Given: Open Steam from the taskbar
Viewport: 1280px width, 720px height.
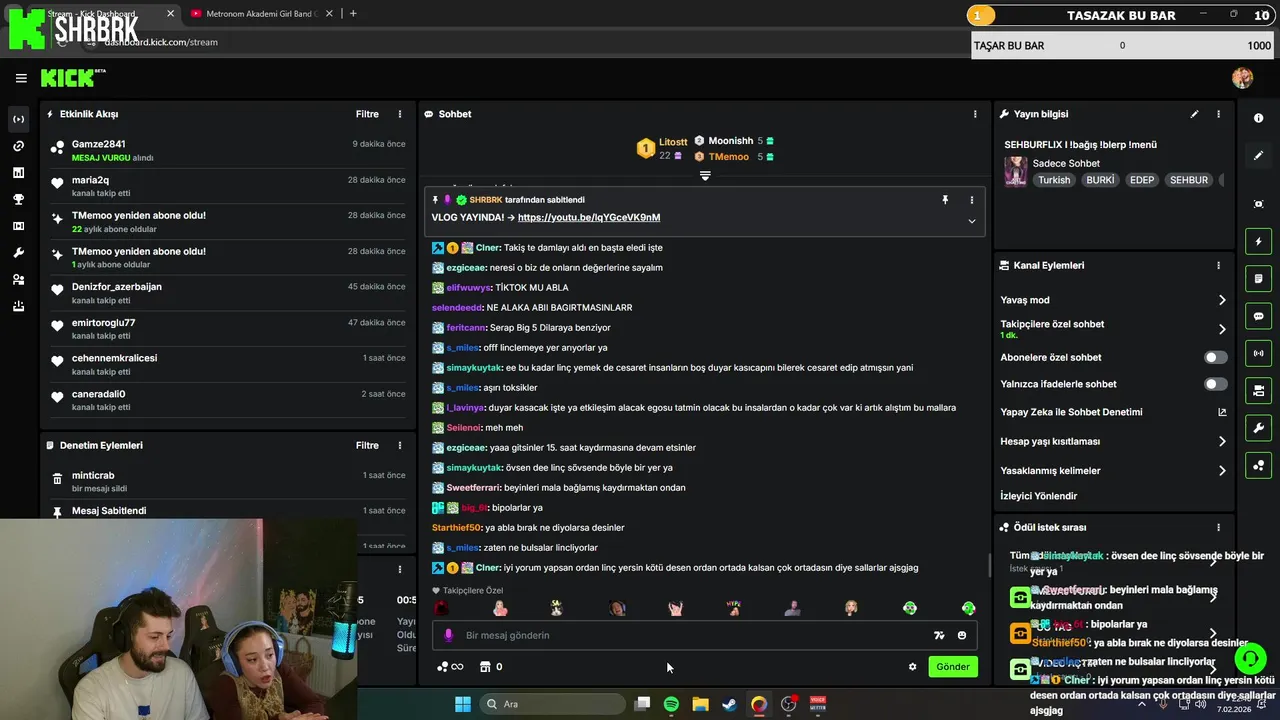Looking at the screenshot, I should 730,704.
